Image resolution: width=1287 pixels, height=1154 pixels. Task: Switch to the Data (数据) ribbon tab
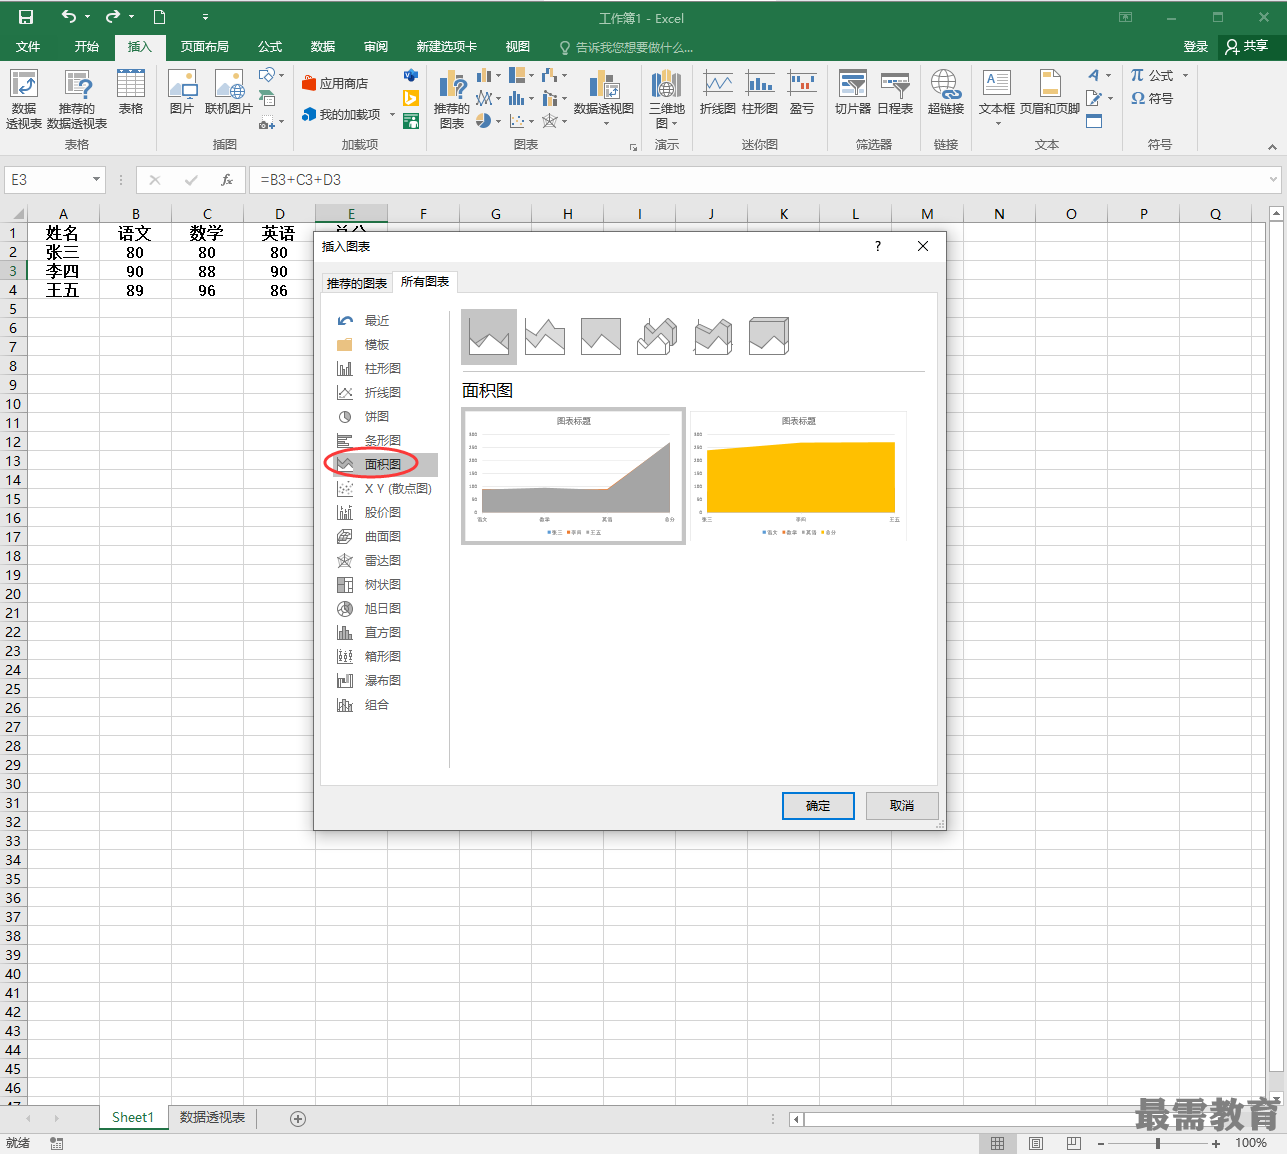point(323,47)
